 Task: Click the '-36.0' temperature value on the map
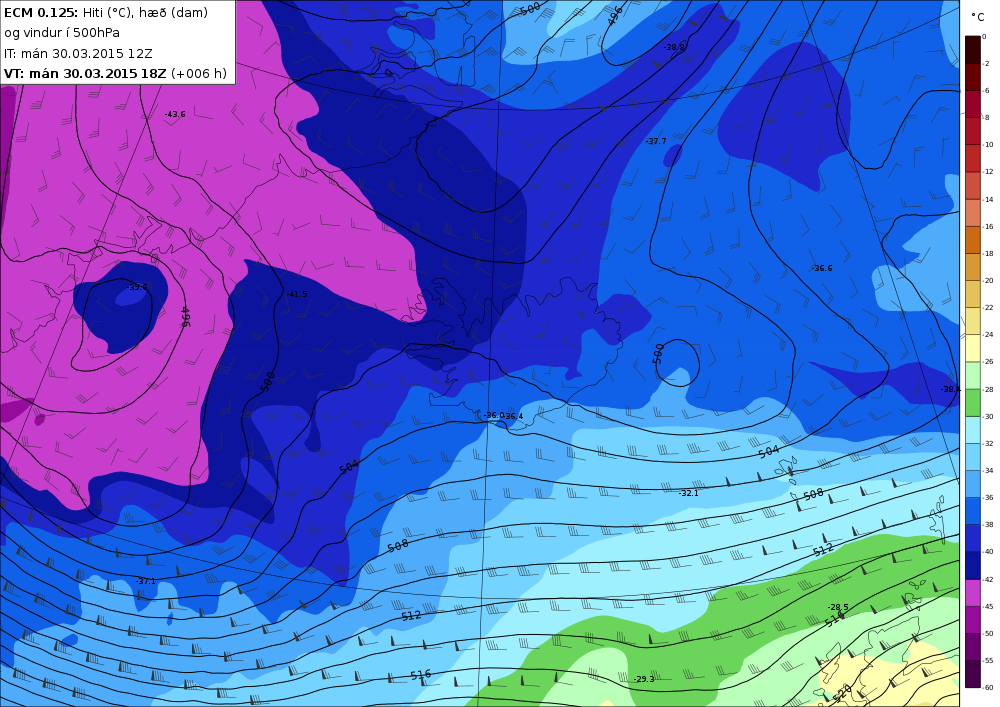493,415
